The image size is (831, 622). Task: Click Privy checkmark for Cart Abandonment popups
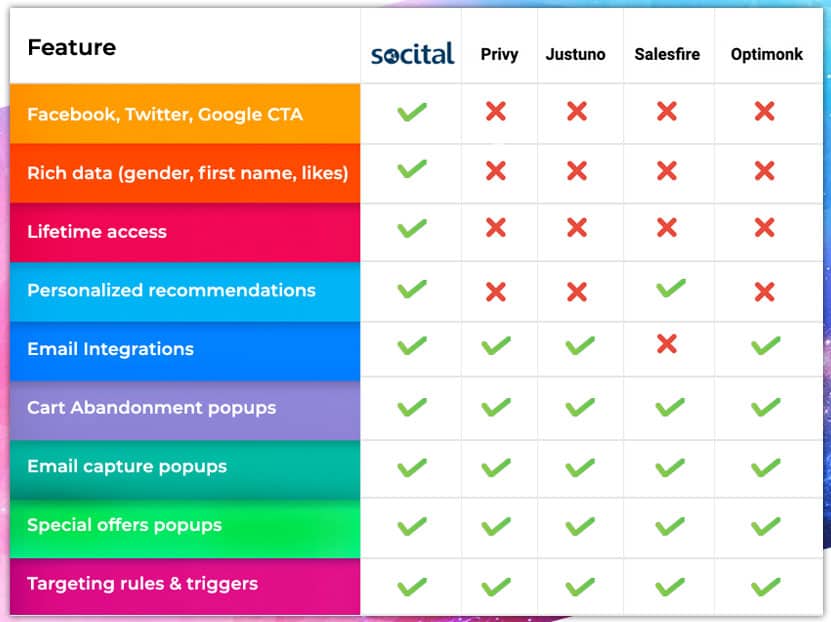[x=495, y=407]
